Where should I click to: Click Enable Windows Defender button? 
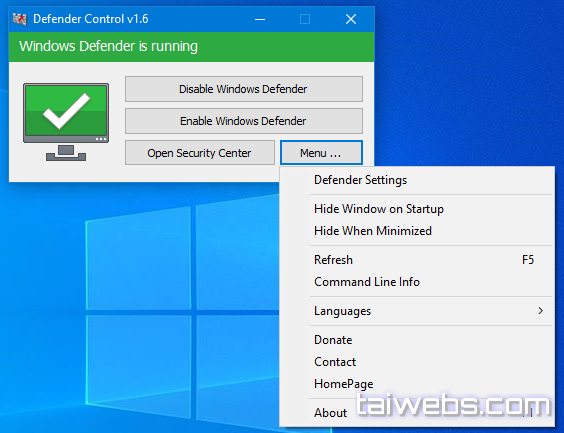tap(244, 121)
